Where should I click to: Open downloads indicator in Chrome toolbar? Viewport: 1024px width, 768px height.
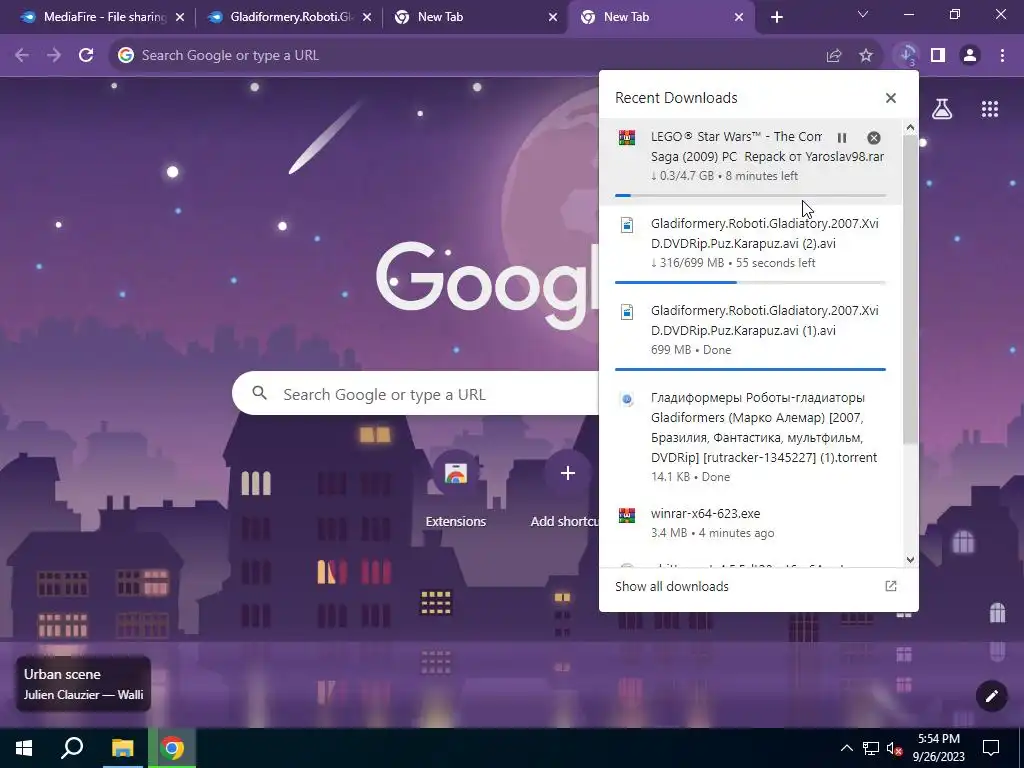click(x=907, y=56)
